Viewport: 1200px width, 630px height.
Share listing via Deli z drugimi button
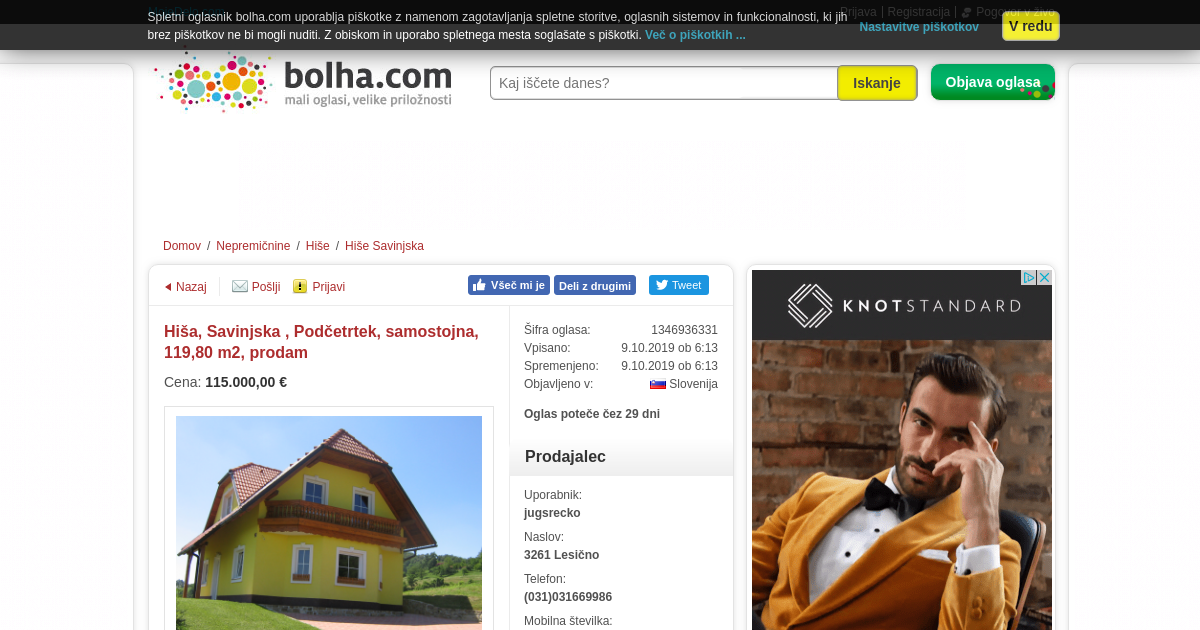click(595, 285)
